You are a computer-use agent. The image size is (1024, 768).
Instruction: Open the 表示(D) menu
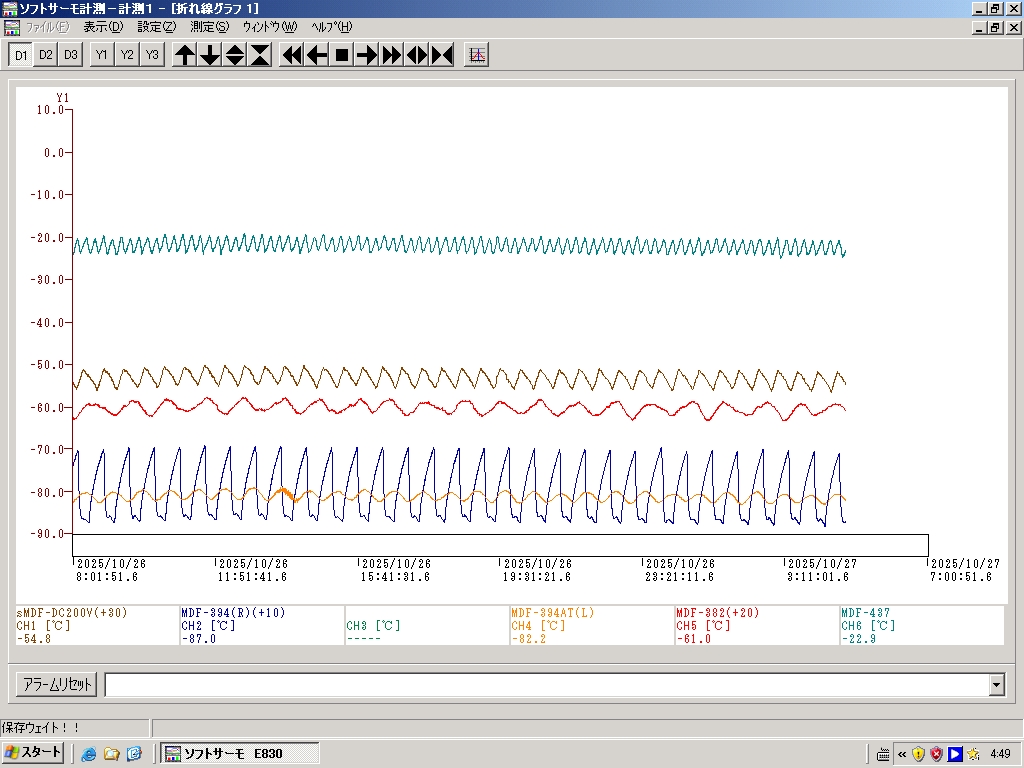point(103,27)
